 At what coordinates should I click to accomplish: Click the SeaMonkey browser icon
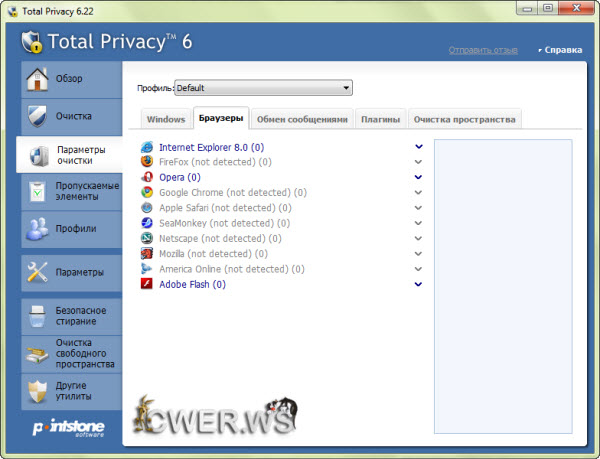click(x=147, y=223)
